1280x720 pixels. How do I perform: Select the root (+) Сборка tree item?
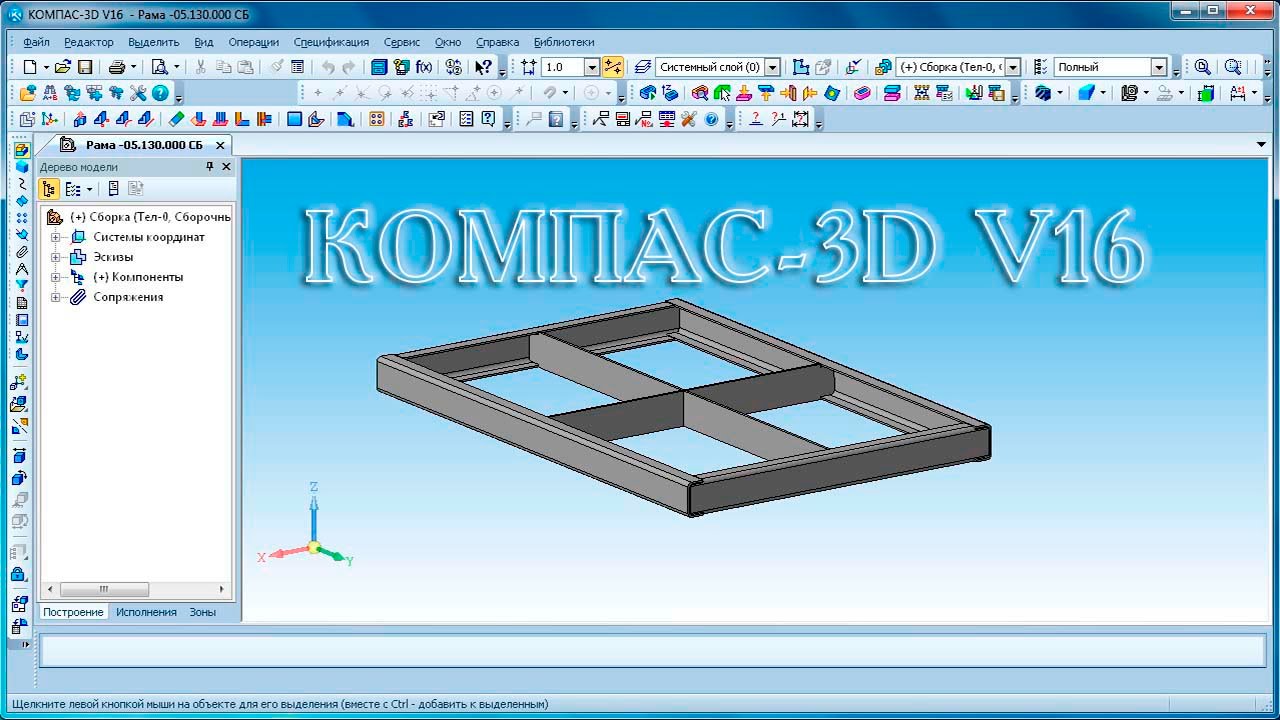[x=150, y=217]
